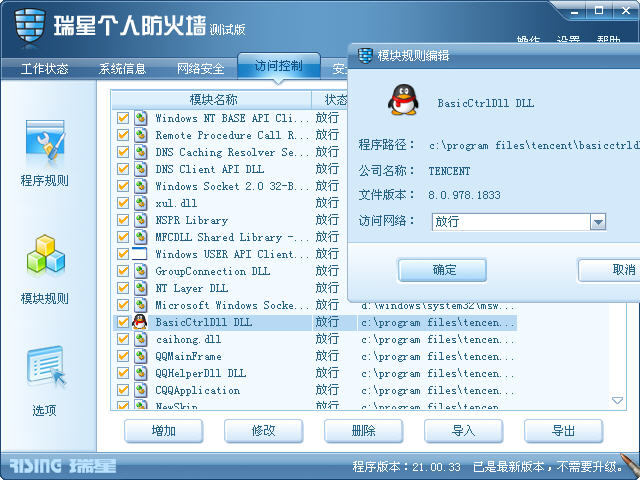Click module icon for NSPR Library
The height and width of the screenshot is (480, 640).
tap(140, 220)
